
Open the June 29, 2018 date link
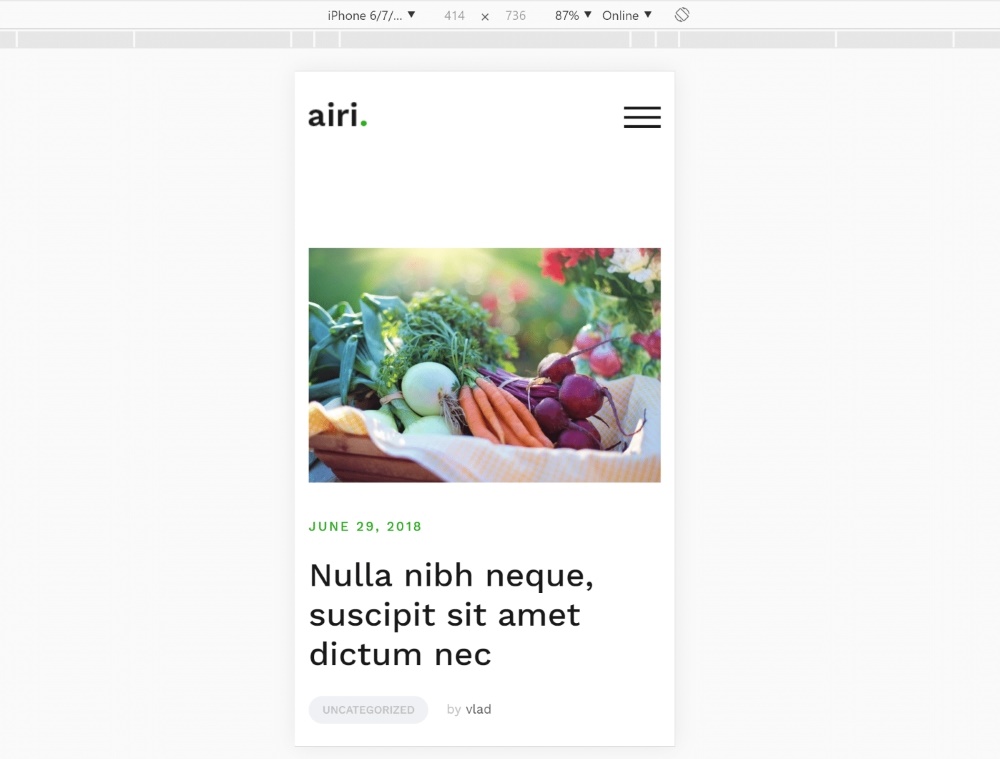tap(365, 527)
